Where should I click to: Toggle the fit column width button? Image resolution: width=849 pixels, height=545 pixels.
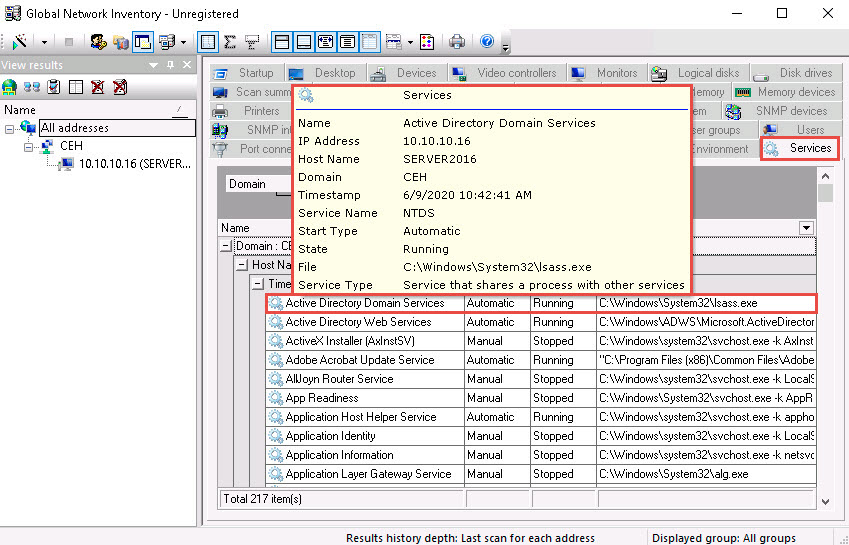pyautogui.click(x=326, y=42)
